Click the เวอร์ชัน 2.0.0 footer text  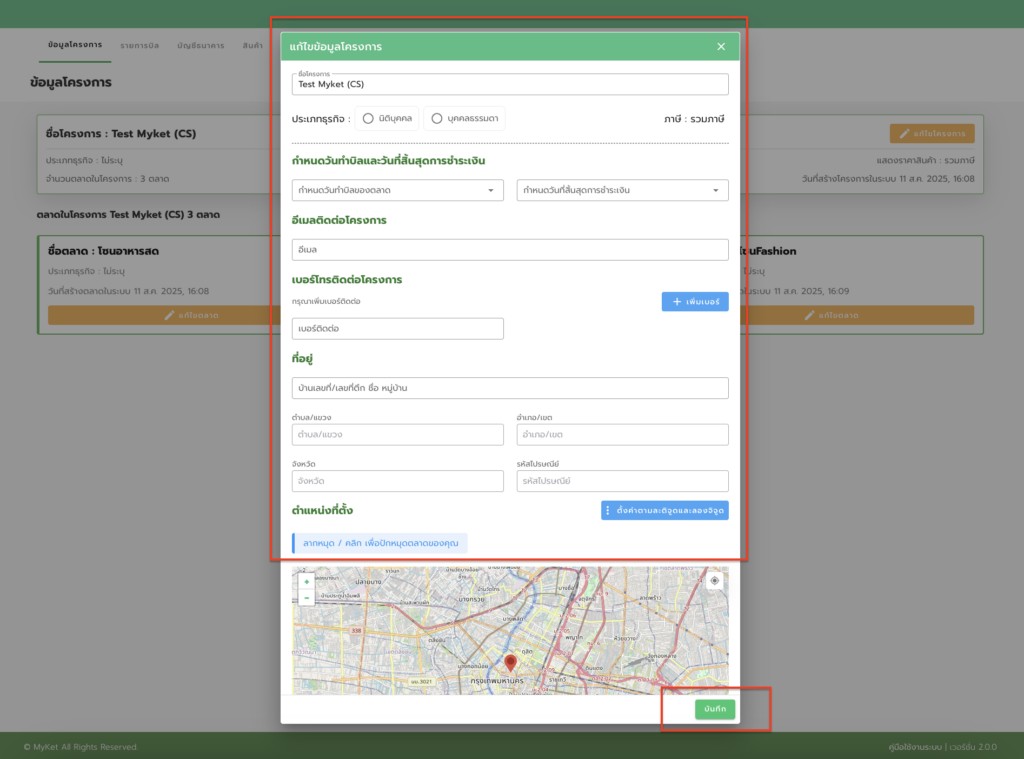(x=973, y=747)
